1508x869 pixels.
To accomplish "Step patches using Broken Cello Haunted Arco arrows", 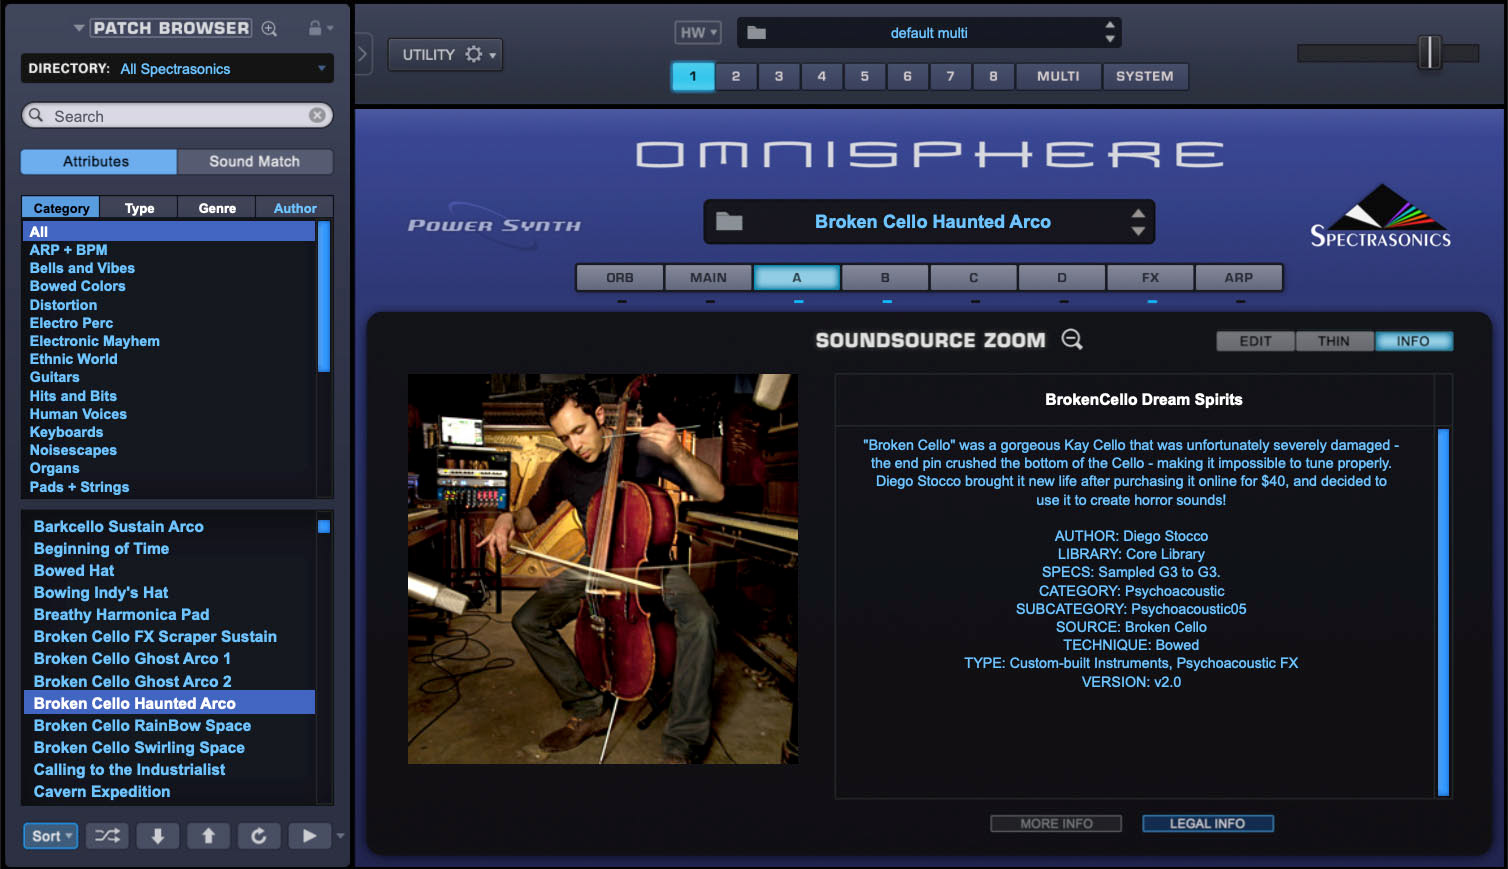I will pyautogui.click(x=1138, y=222).
